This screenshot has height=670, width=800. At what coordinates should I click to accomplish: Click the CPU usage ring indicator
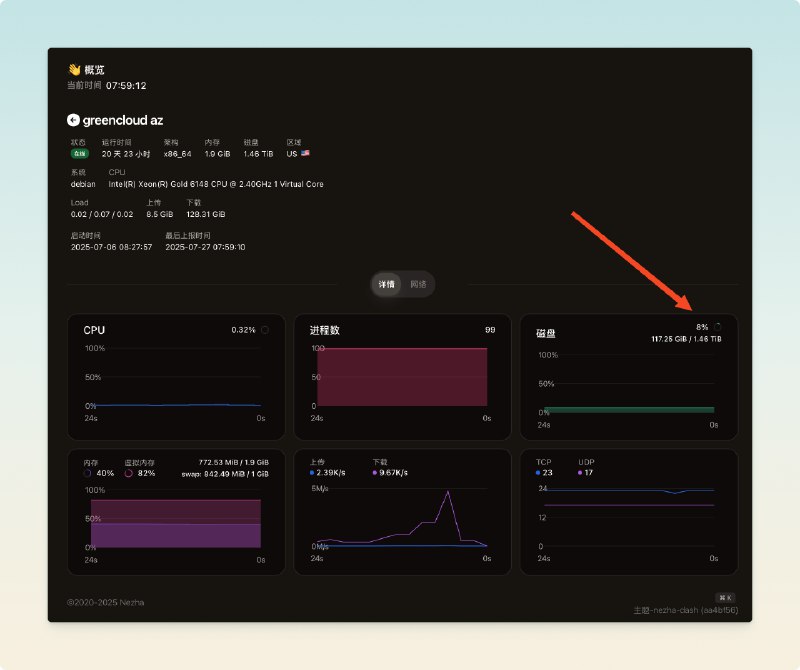point(265,329)
